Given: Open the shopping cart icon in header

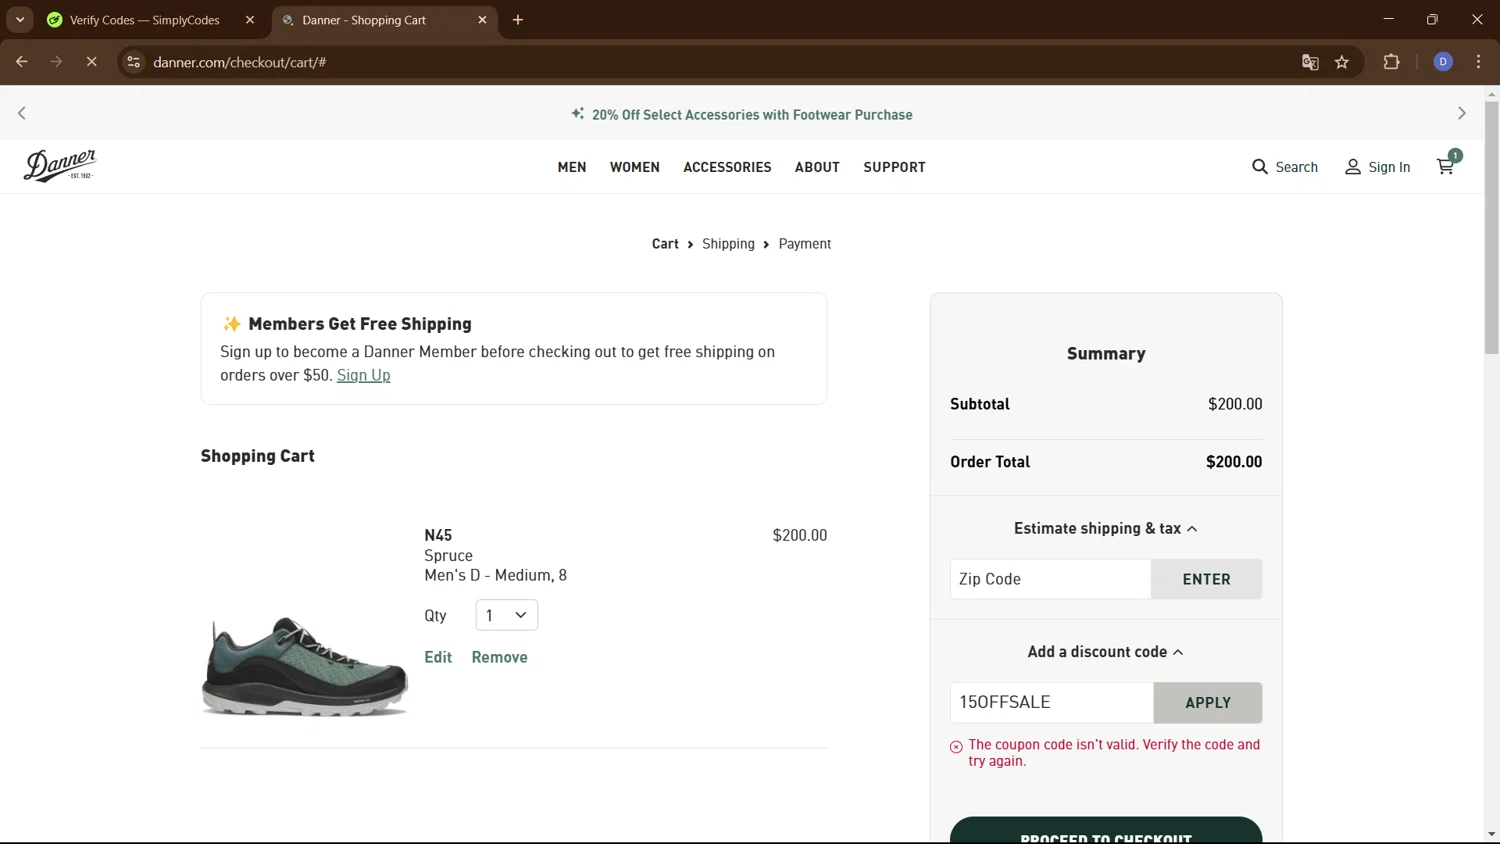Looking at the screenshot, I should click(x=1446, y=166).
